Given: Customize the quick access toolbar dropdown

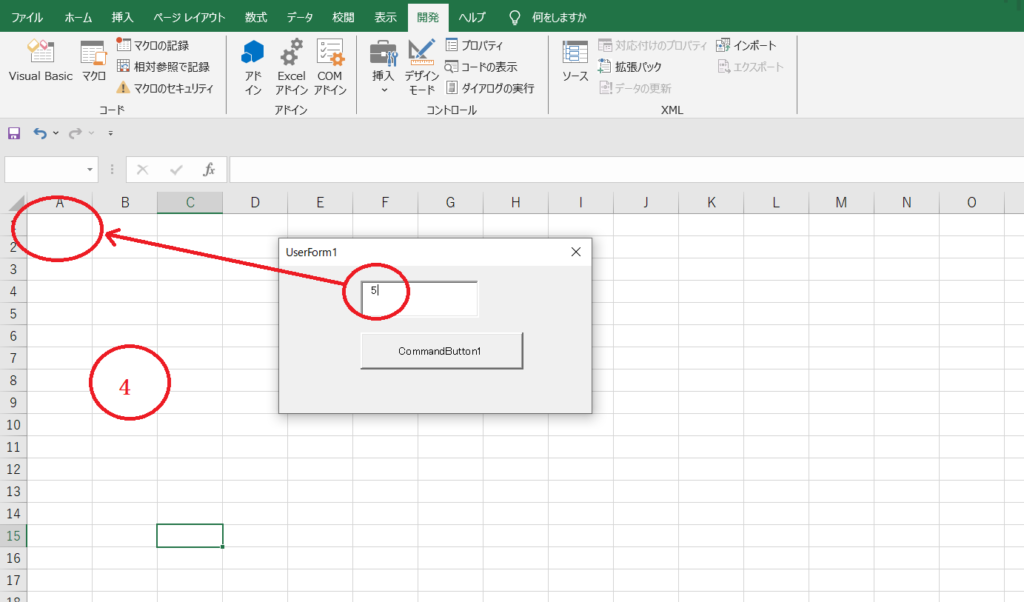Looking at the screenshot, I should point(110,133).
